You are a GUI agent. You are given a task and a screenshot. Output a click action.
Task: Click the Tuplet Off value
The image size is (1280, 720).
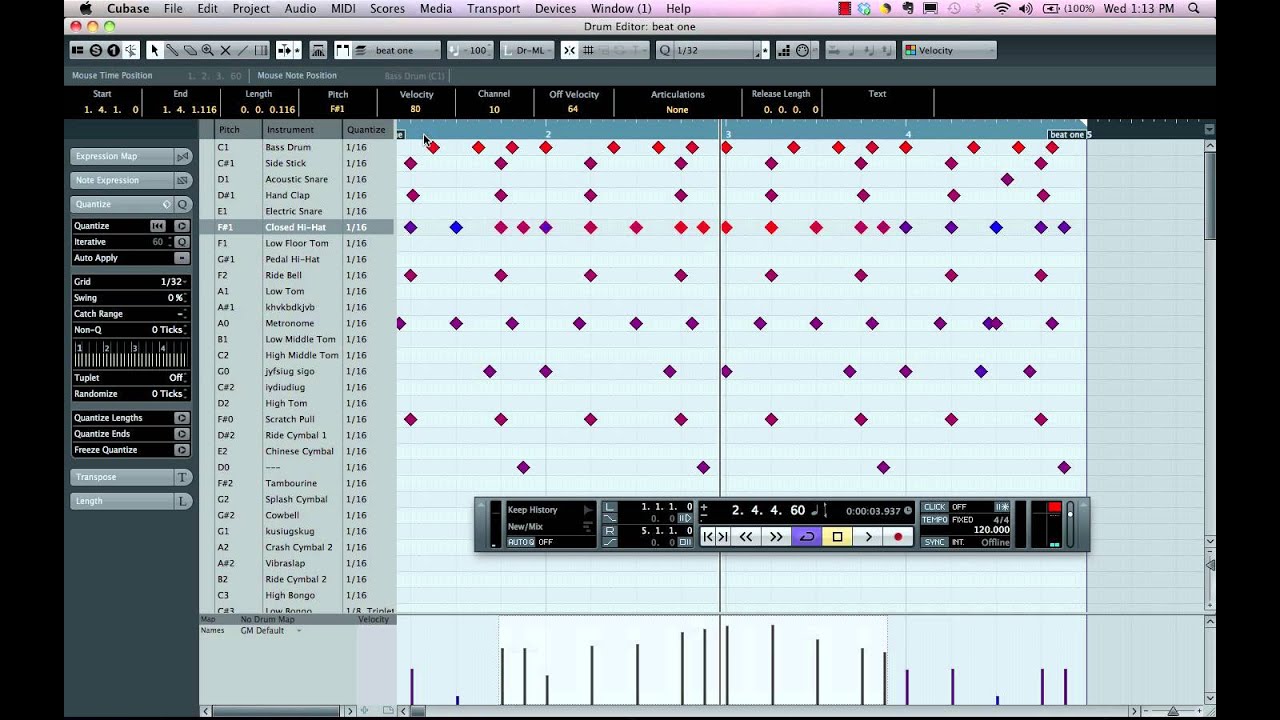tap(176, 378)
